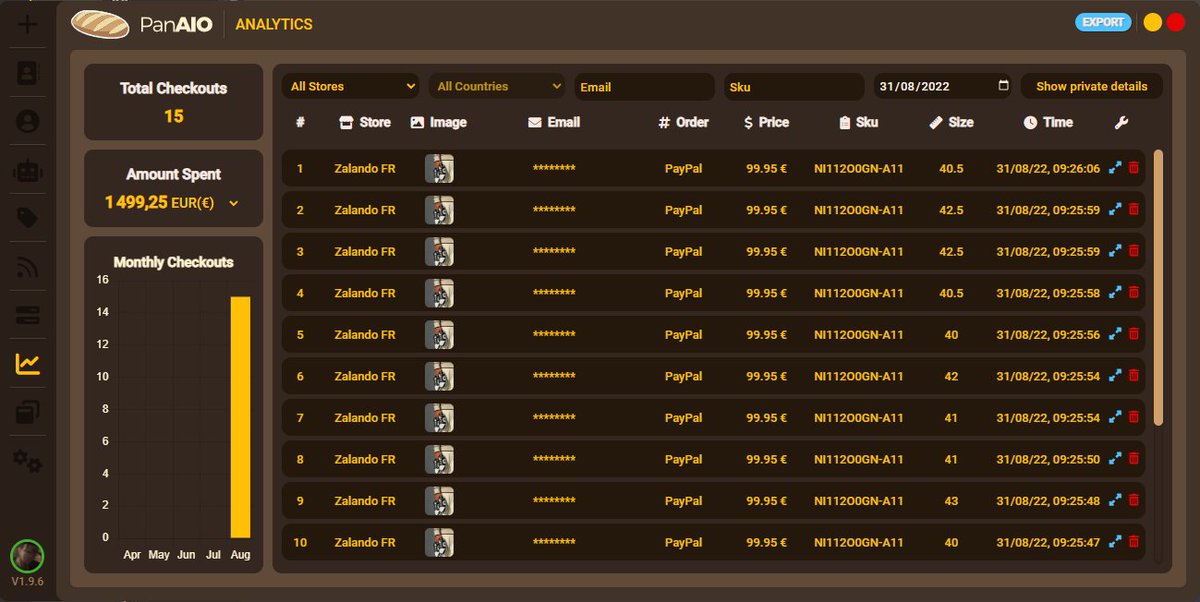Screen dimensions: 1200x602
Task: Click the Total Checkouts value 15
Action: pos(174,116)
